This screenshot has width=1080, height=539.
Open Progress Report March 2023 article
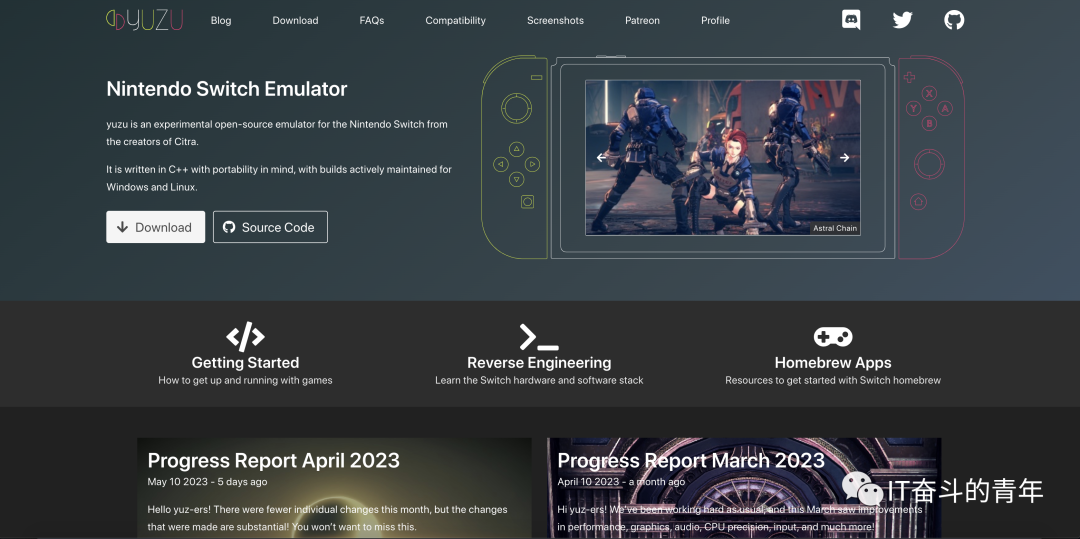(691, 460)
